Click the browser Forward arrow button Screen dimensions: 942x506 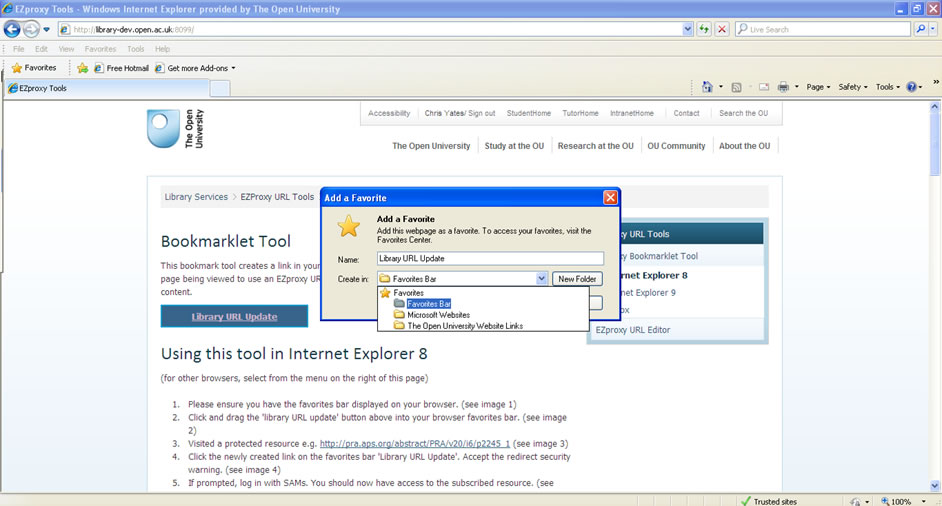click(x=31, y=29)
